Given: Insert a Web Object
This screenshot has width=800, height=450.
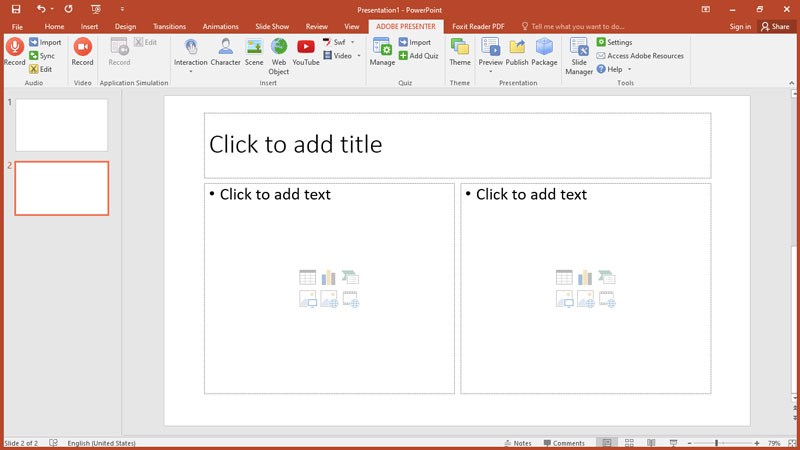Looking at the screenshot, I should (279, 56).
